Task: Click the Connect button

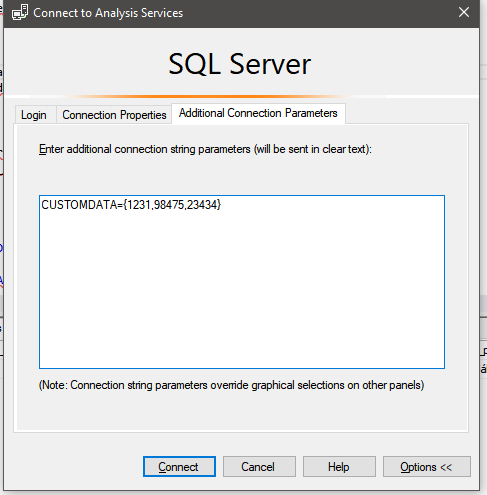Action: coord(179,466)
